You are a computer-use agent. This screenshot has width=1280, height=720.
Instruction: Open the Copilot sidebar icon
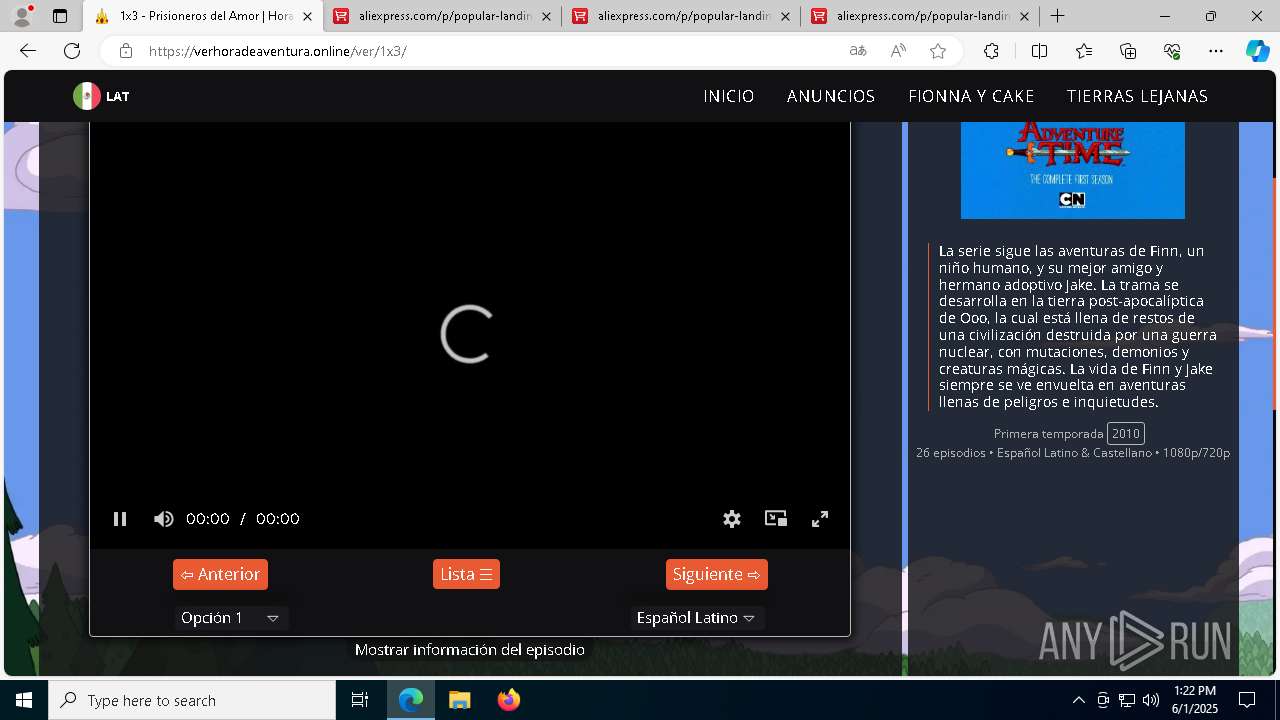(x=1257, y=51)
